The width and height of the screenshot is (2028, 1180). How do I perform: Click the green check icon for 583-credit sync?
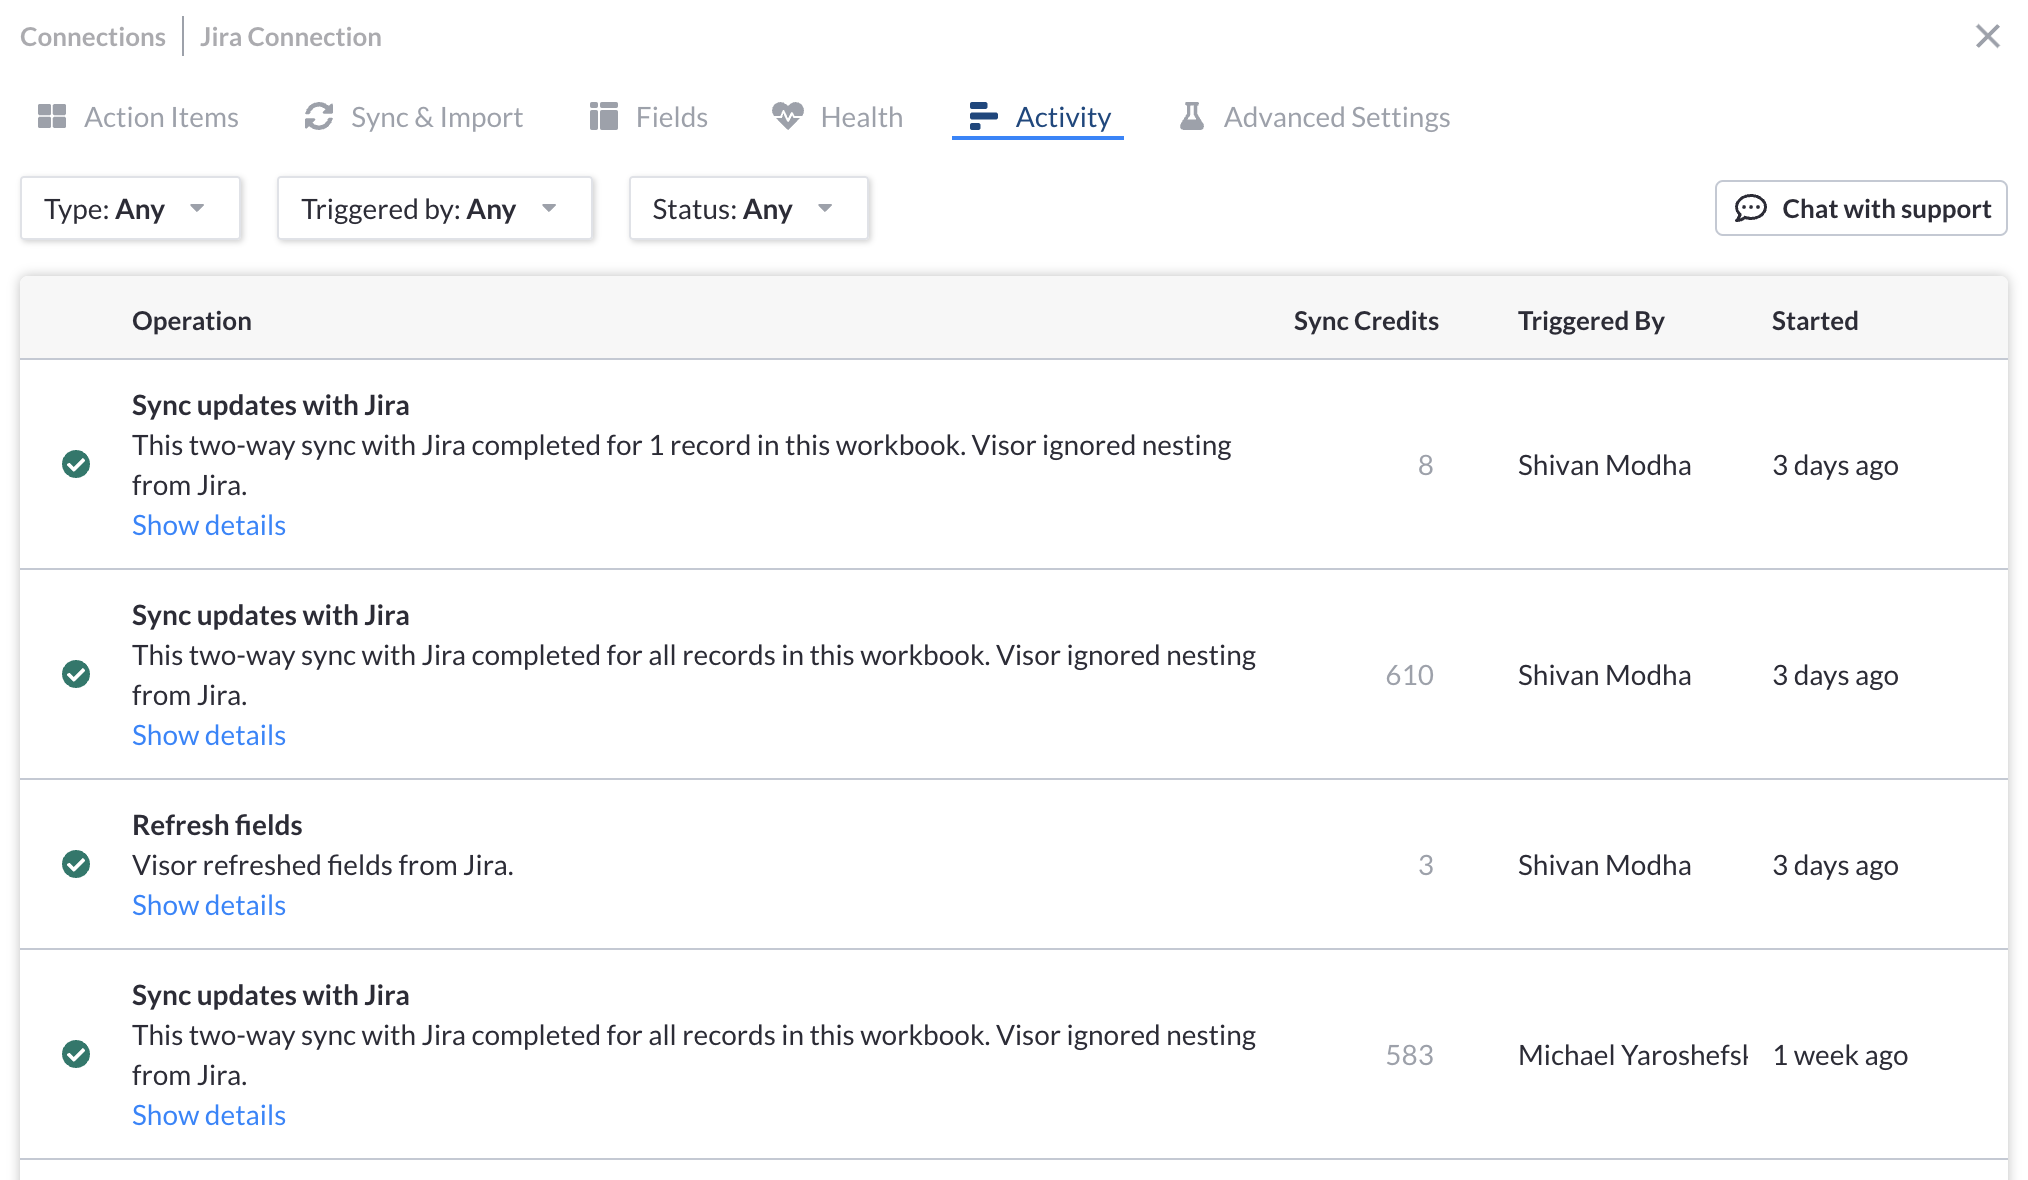(76, 1054)
